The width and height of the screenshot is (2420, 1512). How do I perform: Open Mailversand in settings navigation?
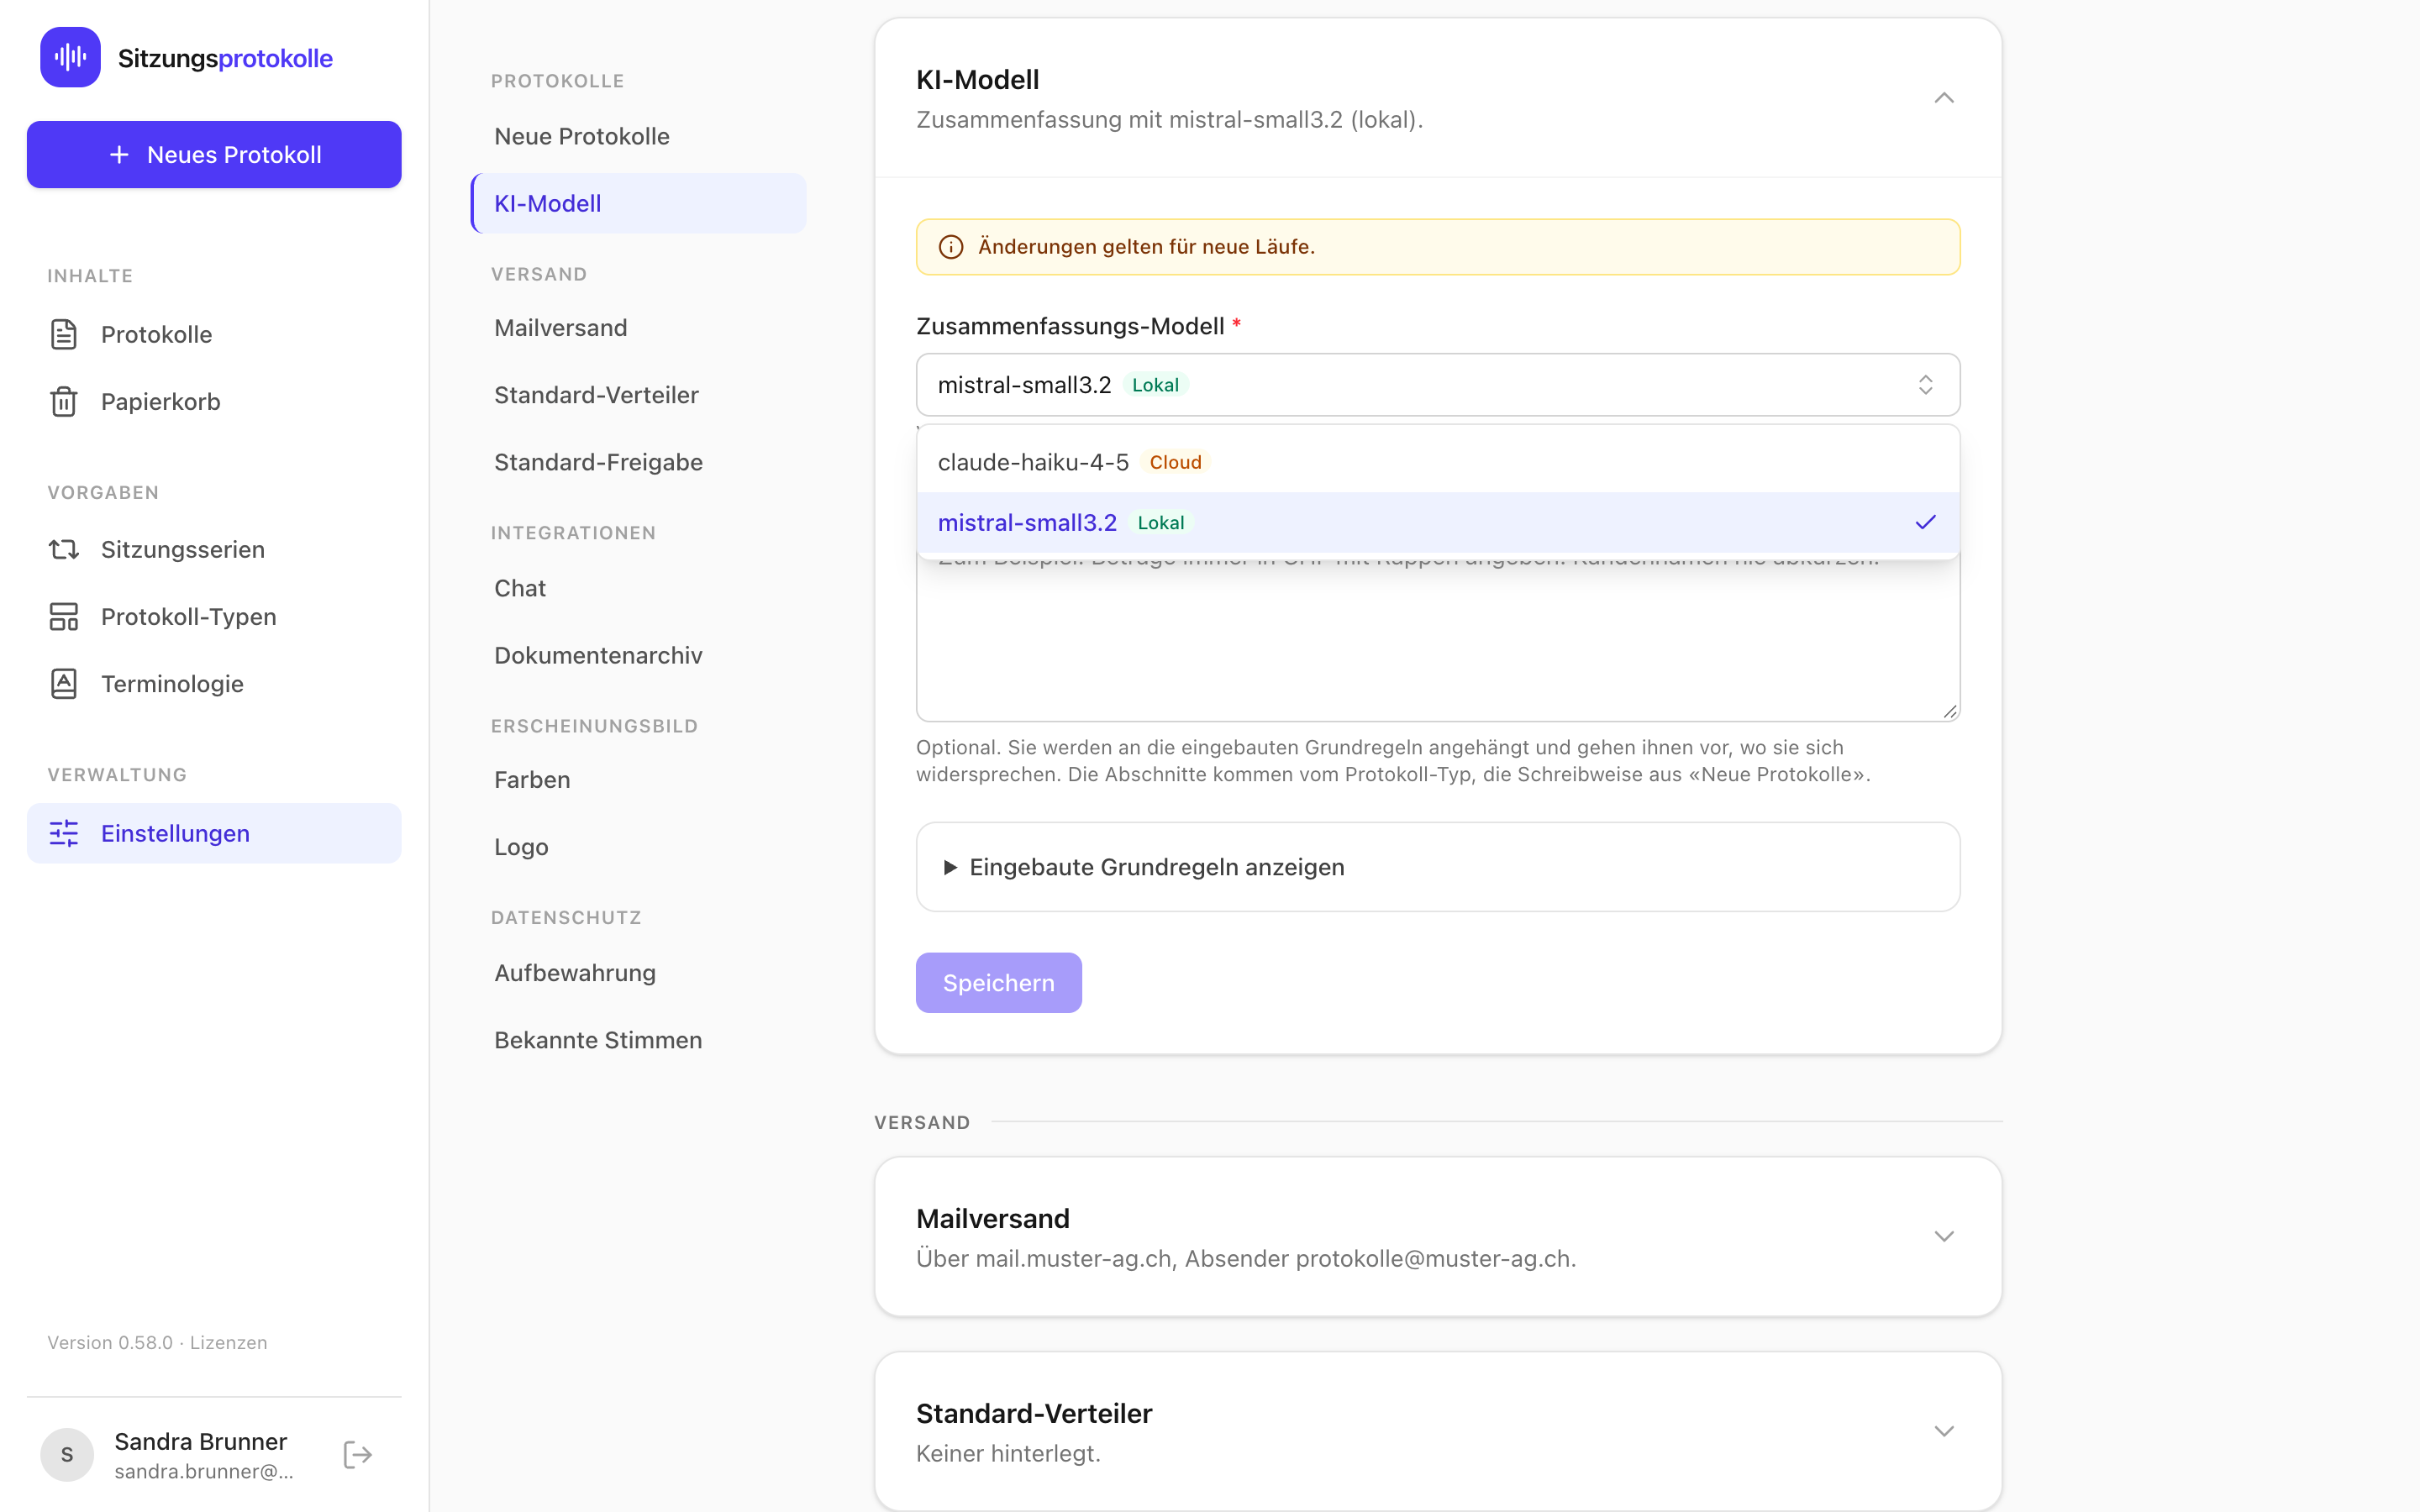(639, 328)
